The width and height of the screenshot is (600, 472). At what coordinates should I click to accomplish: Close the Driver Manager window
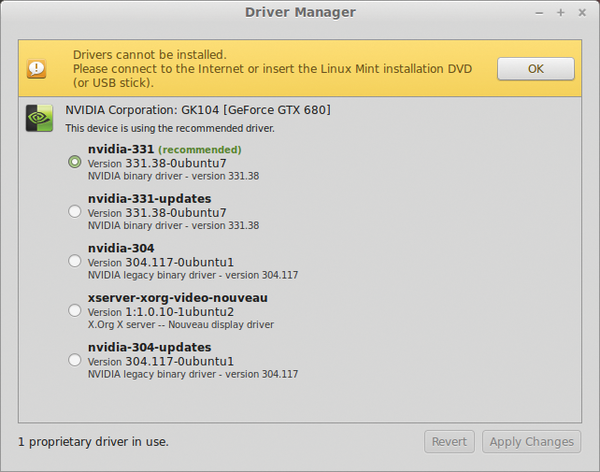(x=581, y=12)
